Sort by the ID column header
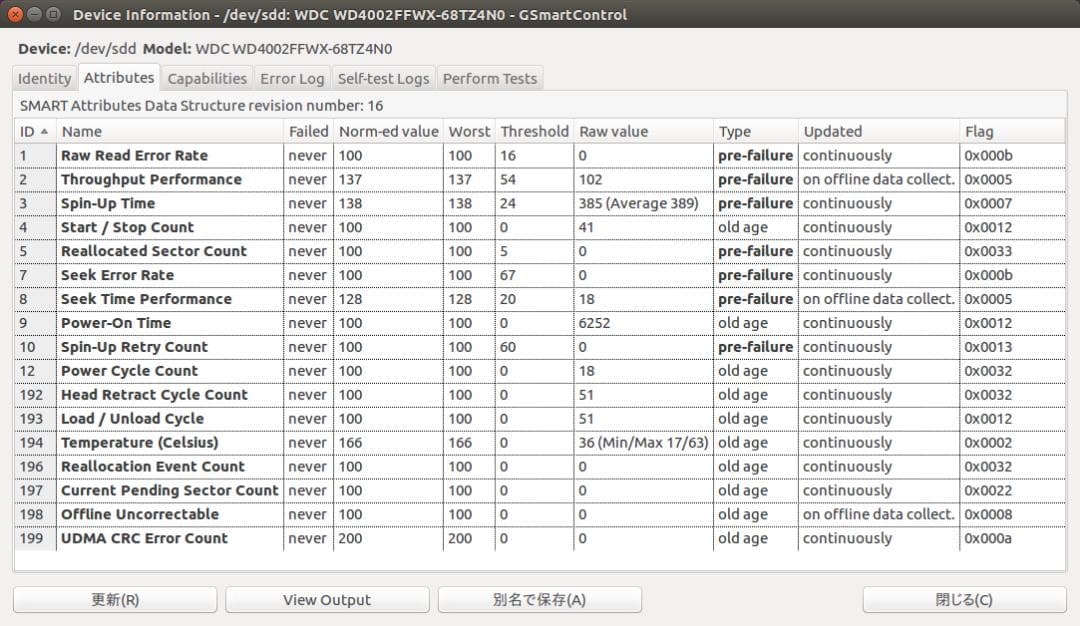Screen dimensions: 1080x626 35,131
